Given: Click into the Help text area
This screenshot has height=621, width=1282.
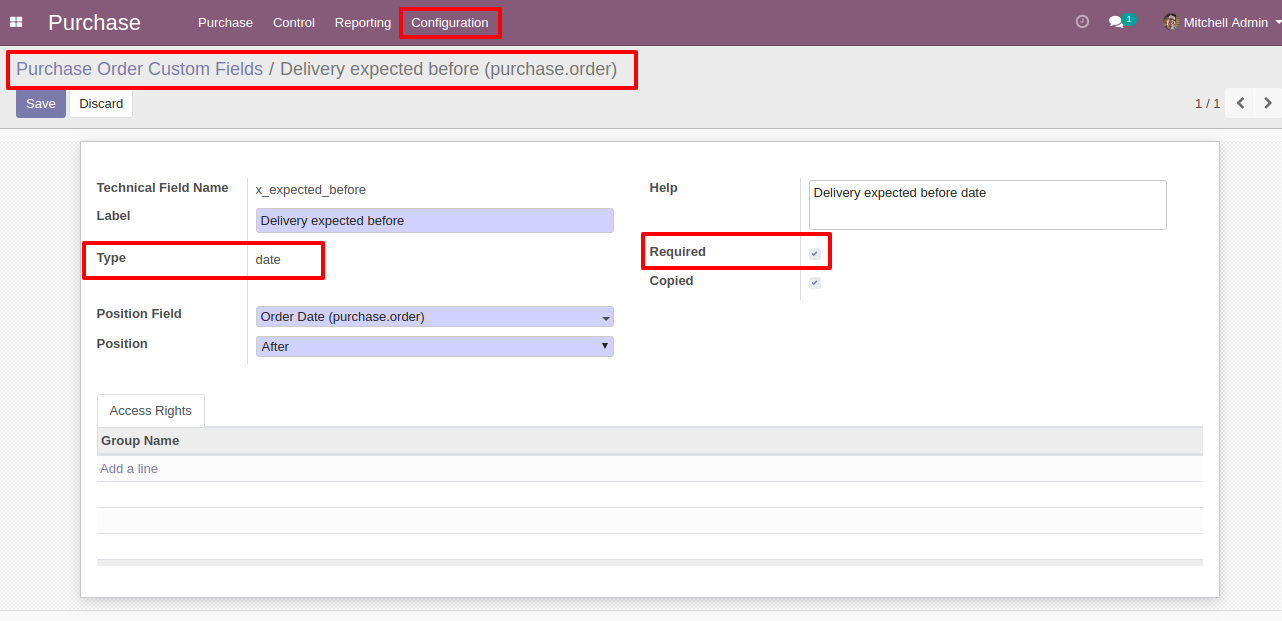Looking at the screenshot, I should click(x=987, y=205).
